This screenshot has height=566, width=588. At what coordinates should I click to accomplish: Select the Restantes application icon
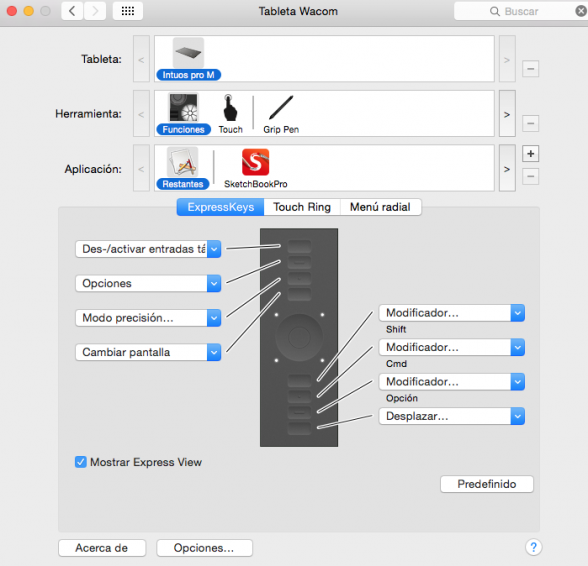click(x=183, y=162)
